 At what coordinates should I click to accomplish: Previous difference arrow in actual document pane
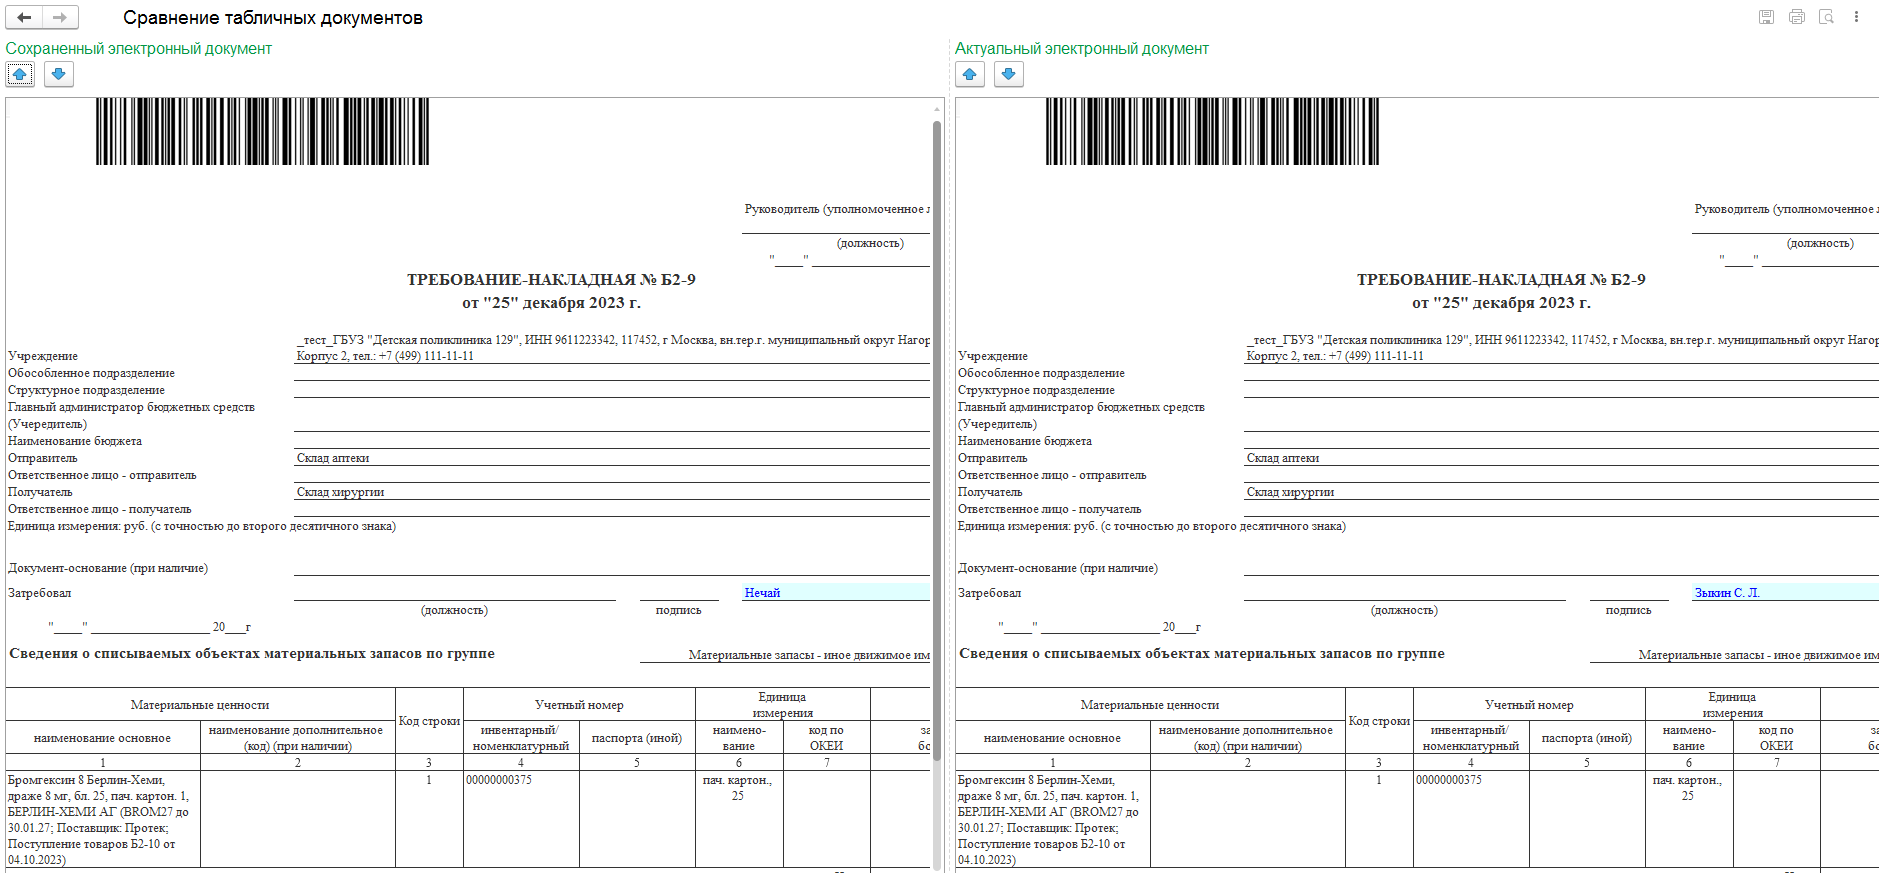point(970,74)
